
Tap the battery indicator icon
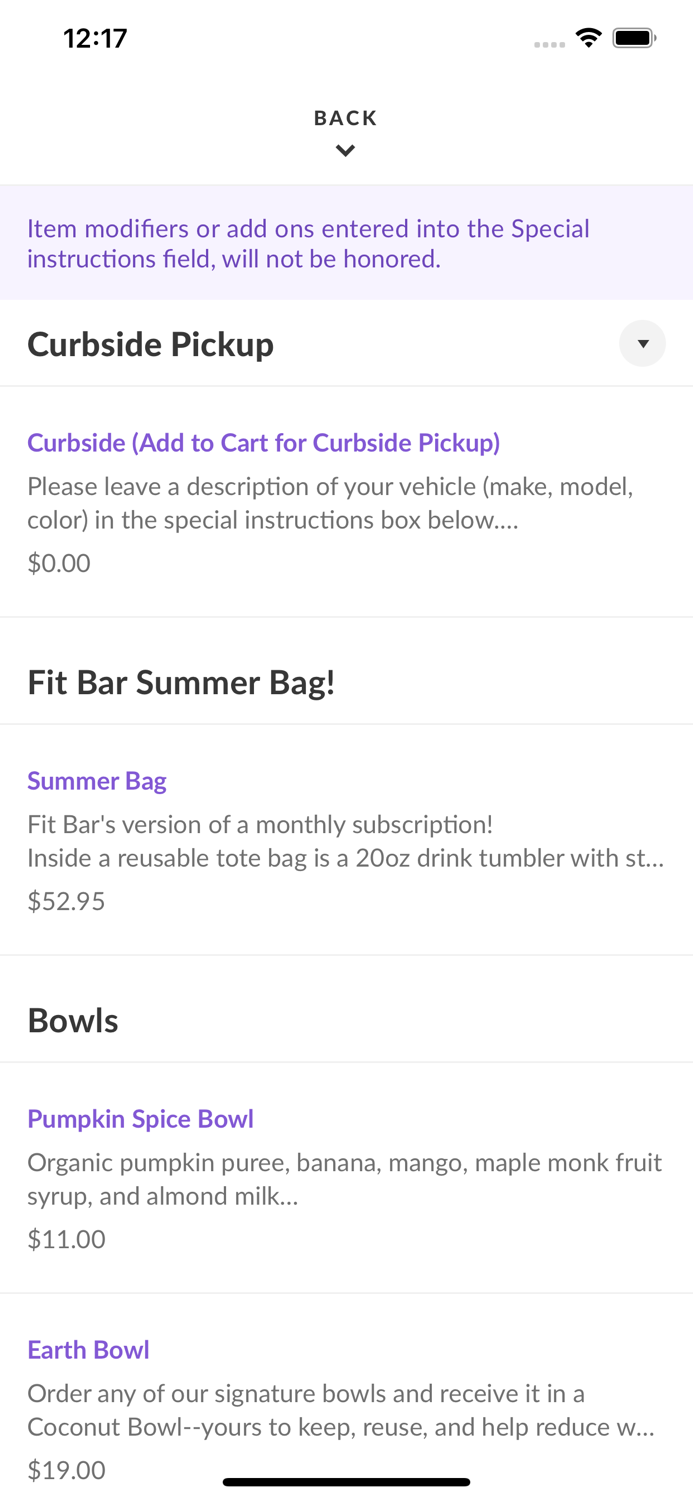point(634,36)
